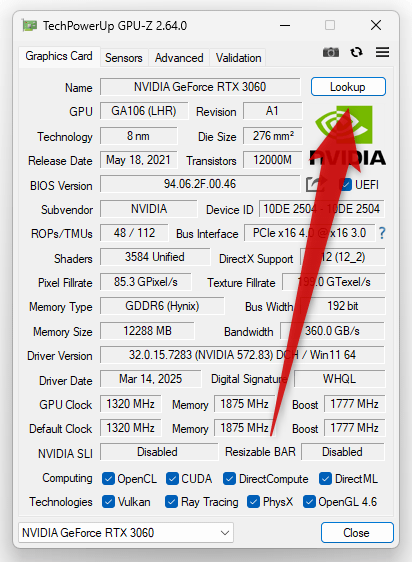The height and width of the screenshot is (562, 412).
Task: Click the Lookup button
Action: point(348,87)
